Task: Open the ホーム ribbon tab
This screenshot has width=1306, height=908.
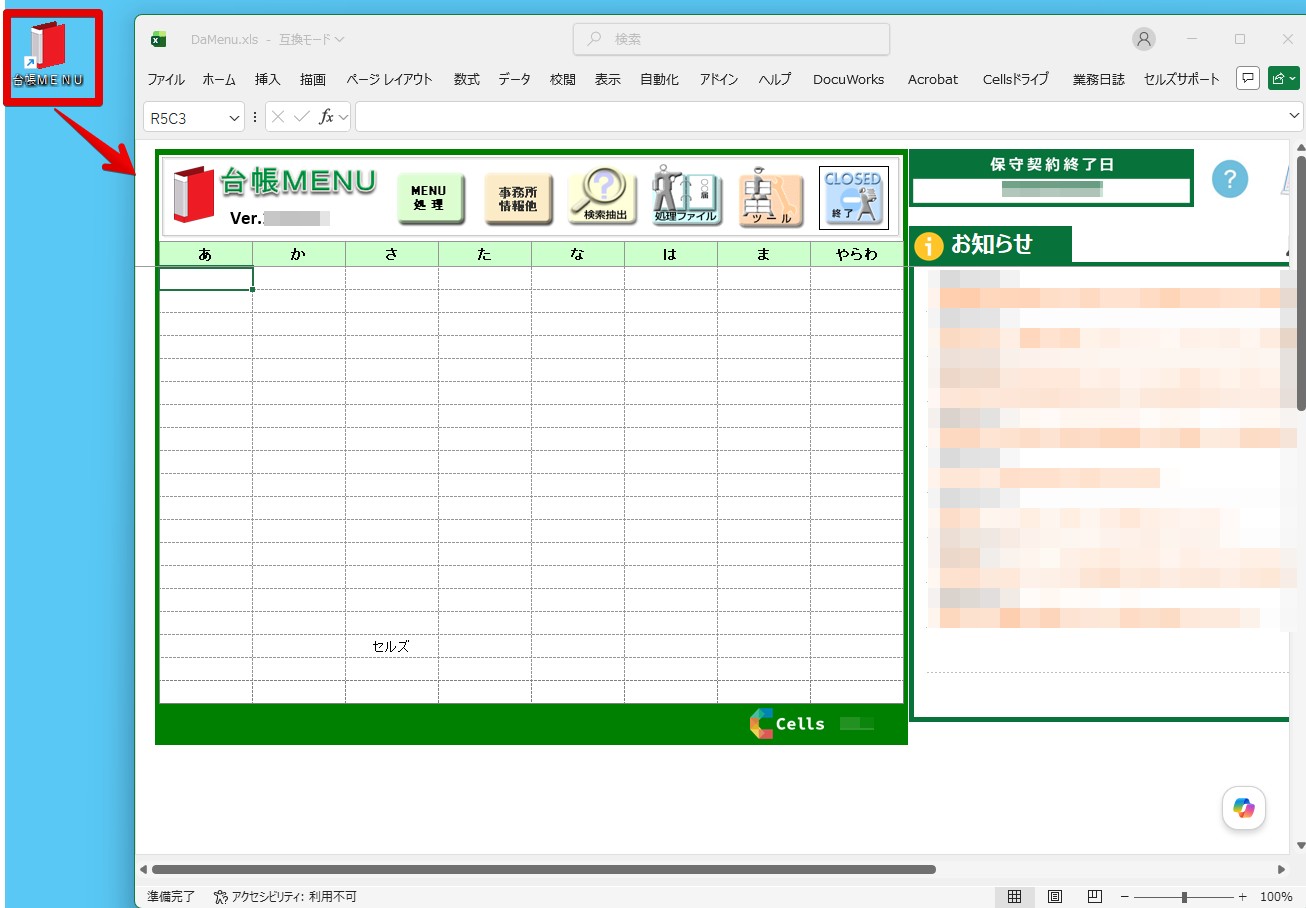Action: [x=219, y=79]
